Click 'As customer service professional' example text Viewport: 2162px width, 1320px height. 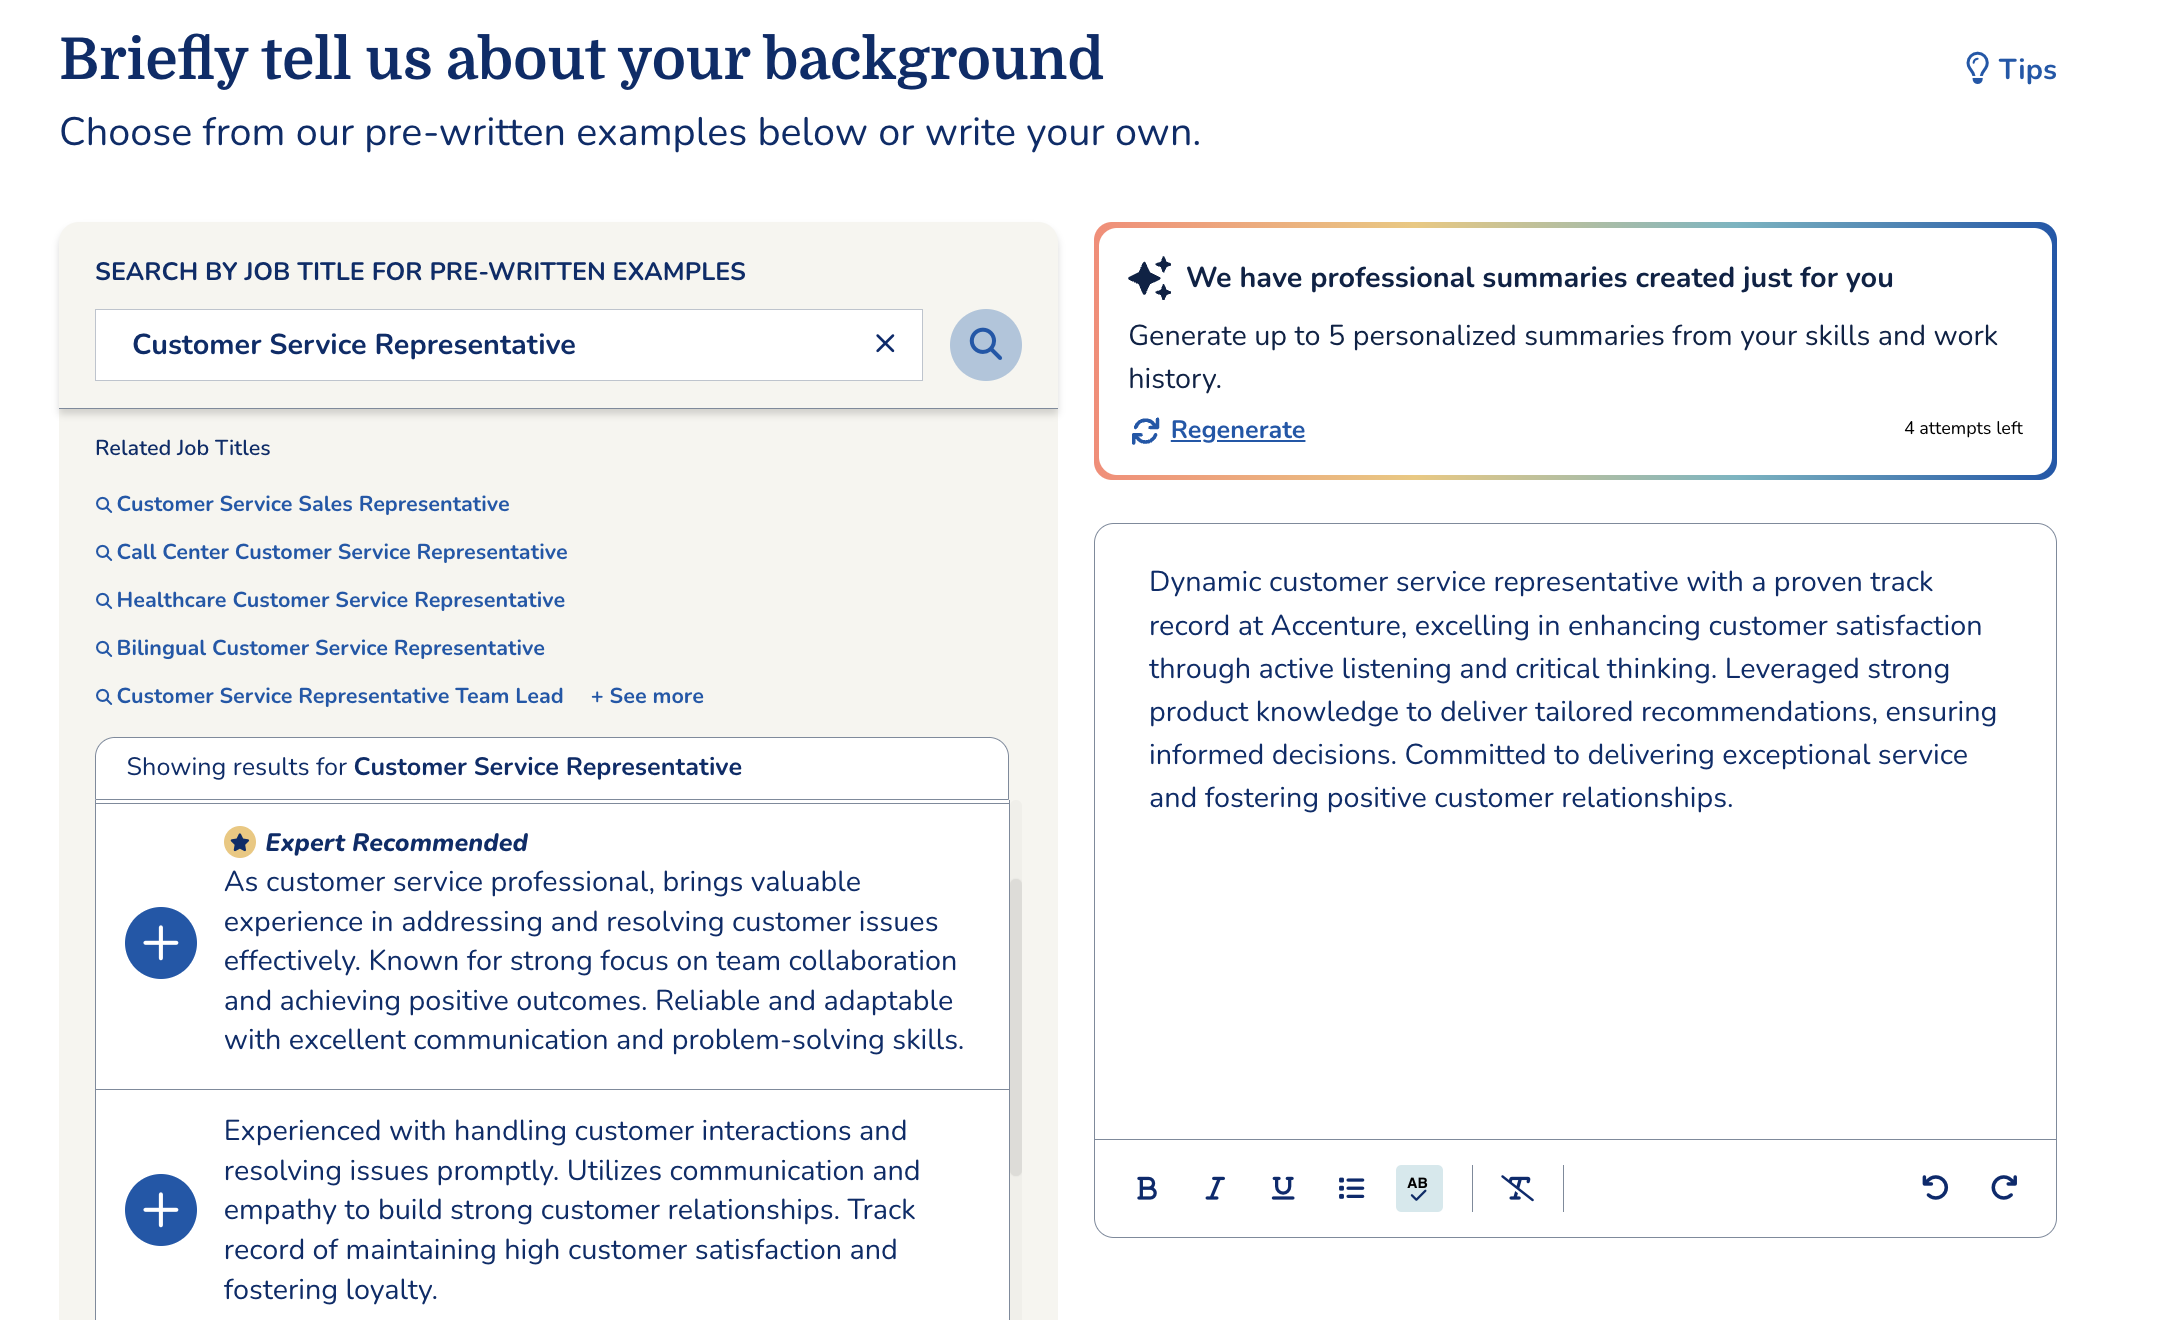coord(594,961)
